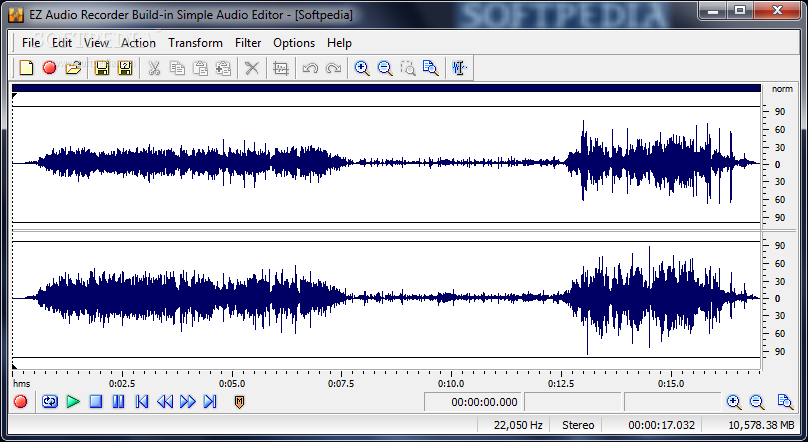Click the dark blue overview bar above waveform
This screenshot has height=442, width=808.
coord(386,88)
